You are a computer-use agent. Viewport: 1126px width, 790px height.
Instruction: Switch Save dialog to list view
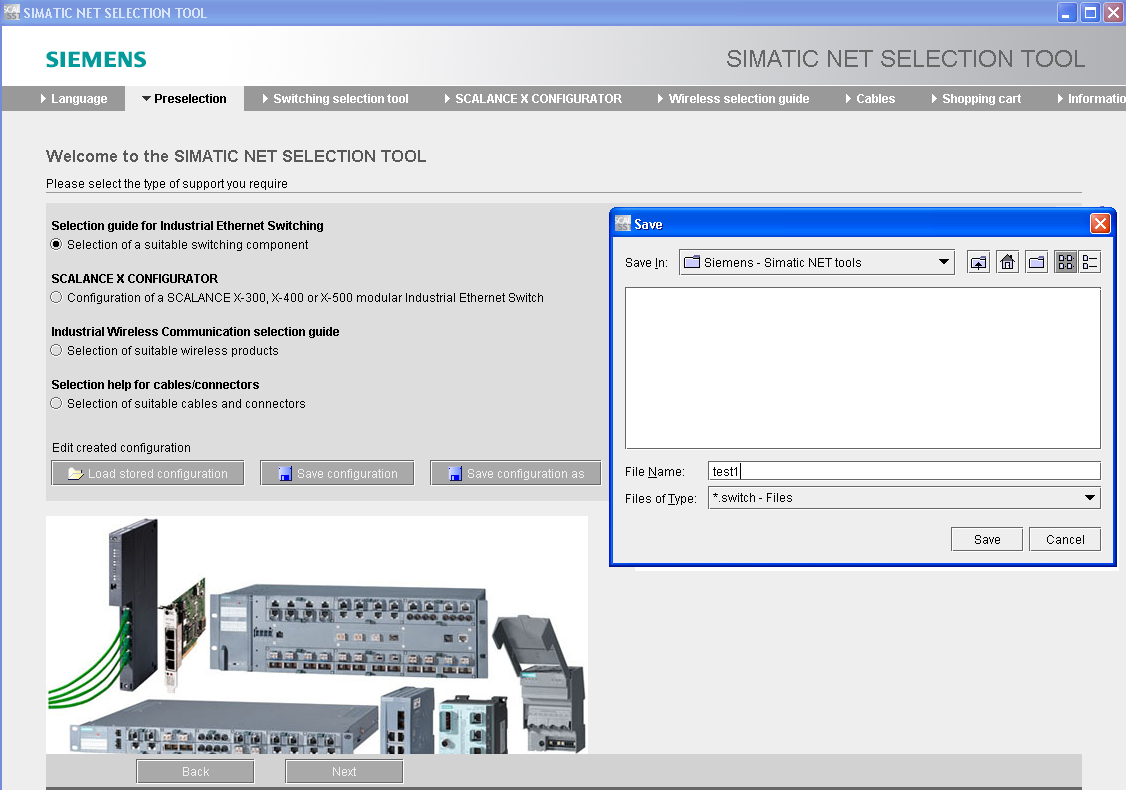(1066, 262)
